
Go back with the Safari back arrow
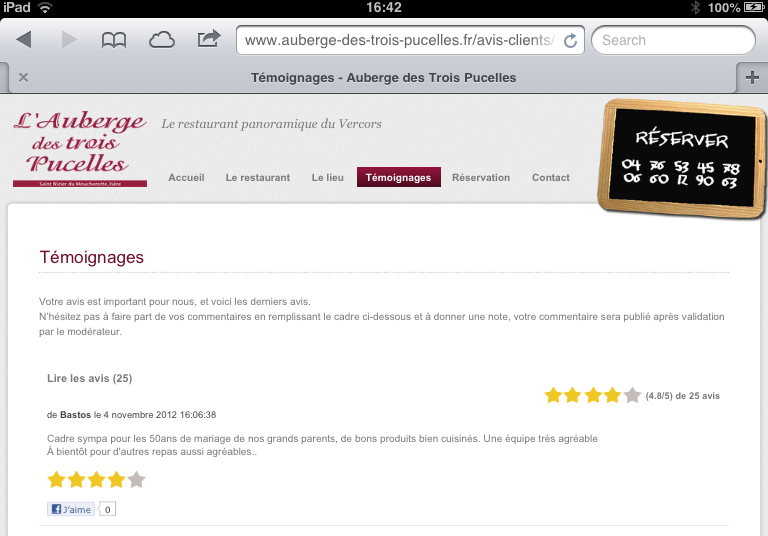[x=24, y=40]
